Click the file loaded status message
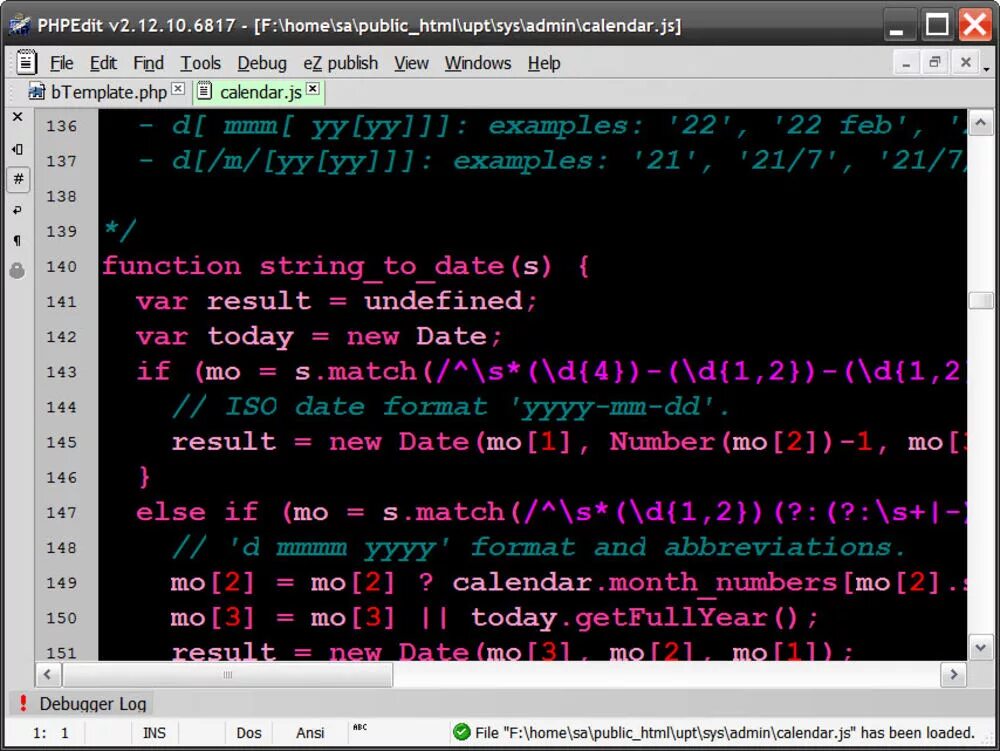This screenshot has width=1000, height=751. 724,733
